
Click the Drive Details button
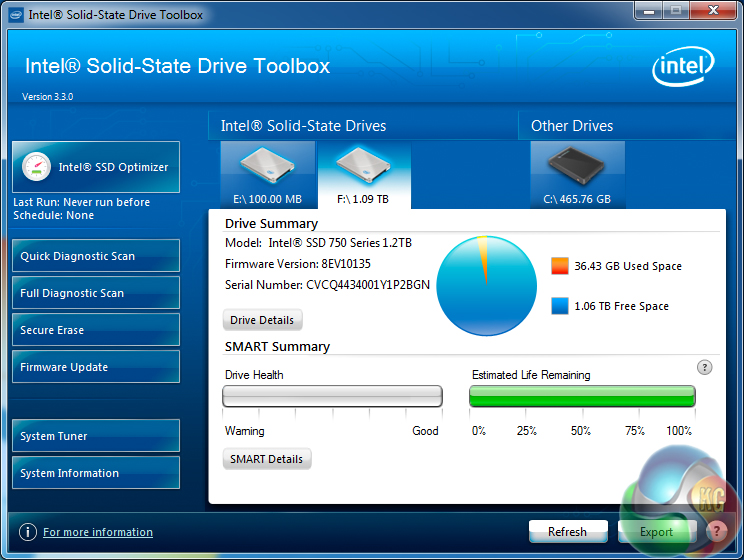pyautogui.click(x=262, y=320)
